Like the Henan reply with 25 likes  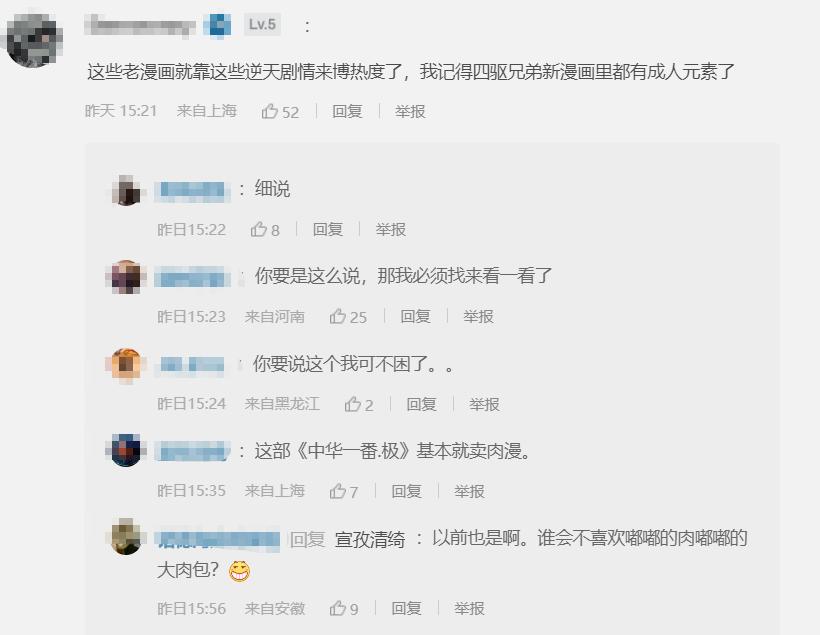348,316
